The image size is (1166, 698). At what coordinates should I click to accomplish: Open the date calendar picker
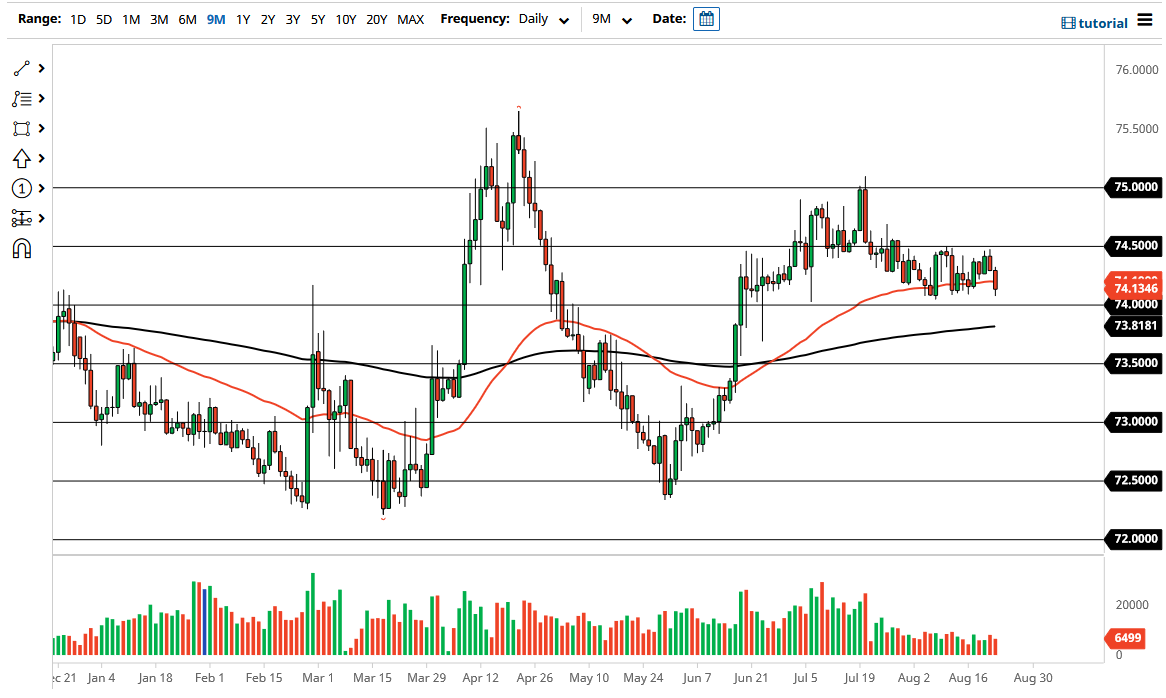pyautogui.click(x=706, y=19)
